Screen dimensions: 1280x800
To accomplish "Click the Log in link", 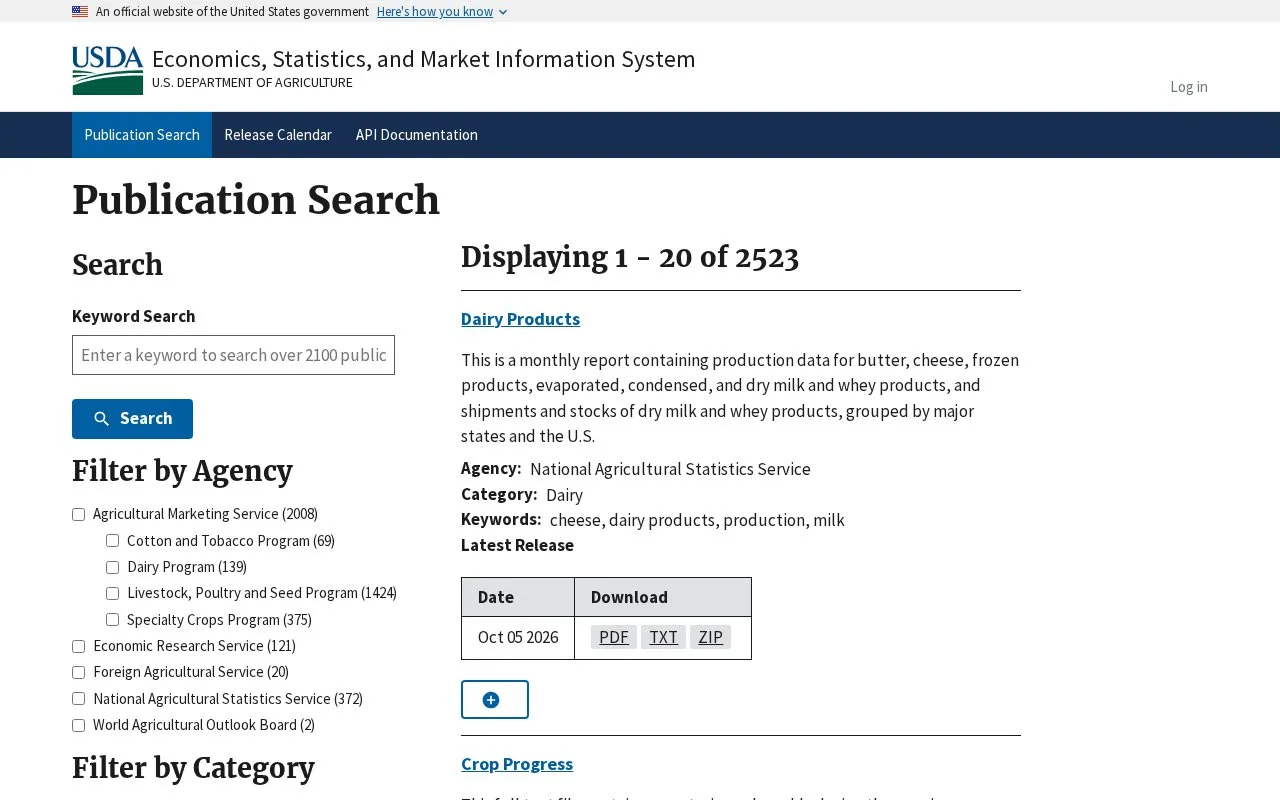I will 1189,87.
